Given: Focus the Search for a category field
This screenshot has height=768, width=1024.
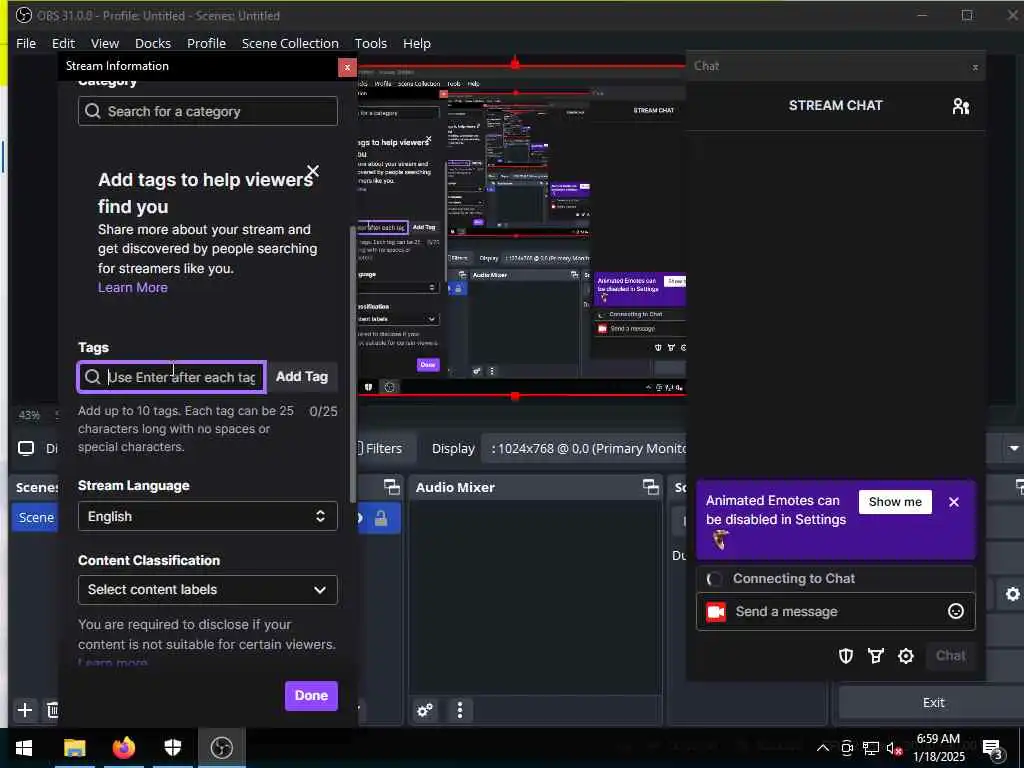Looking at the screenshot, I should (x=208, y=111).
